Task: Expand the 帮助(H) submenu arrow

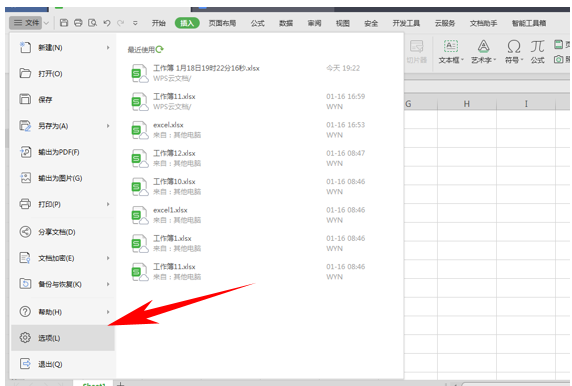Action: [x=108, y=312]
